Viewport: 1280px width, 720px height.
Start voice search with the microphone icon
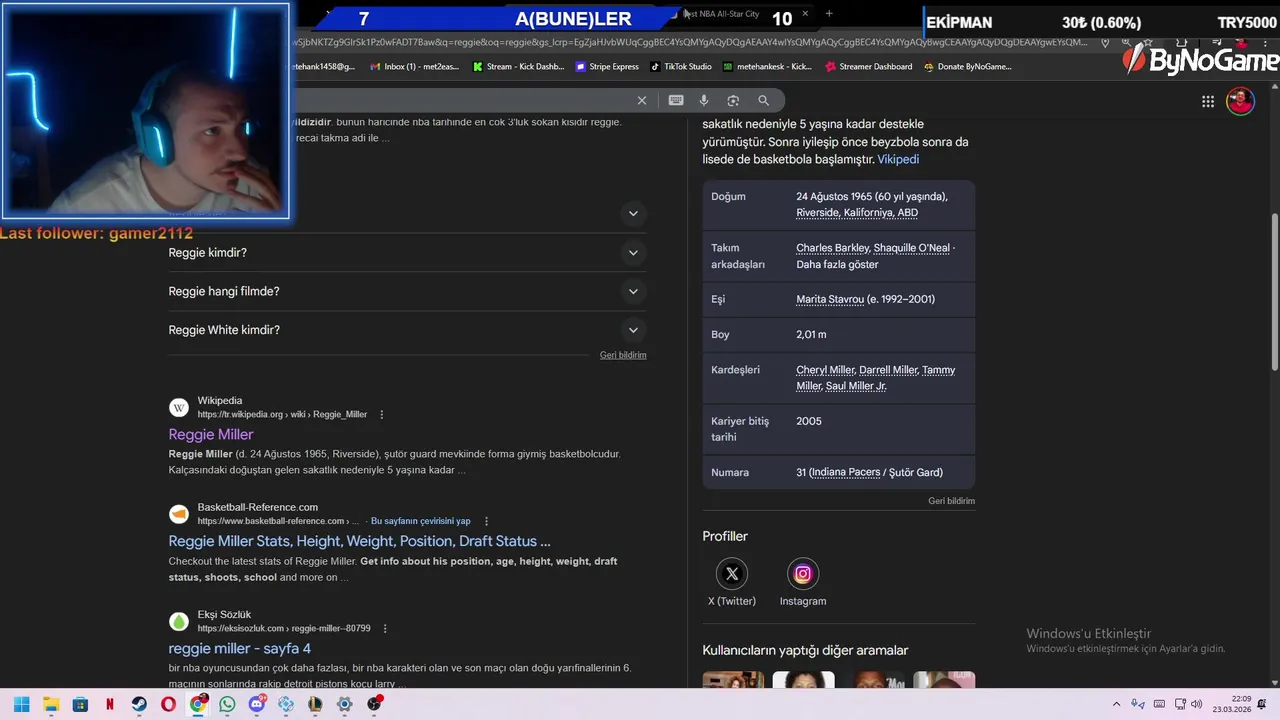click(x=704, y=100)
